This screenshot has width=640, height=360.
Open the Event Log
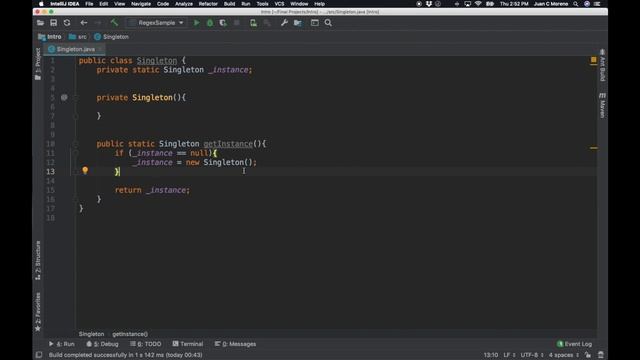coord(575,344)
